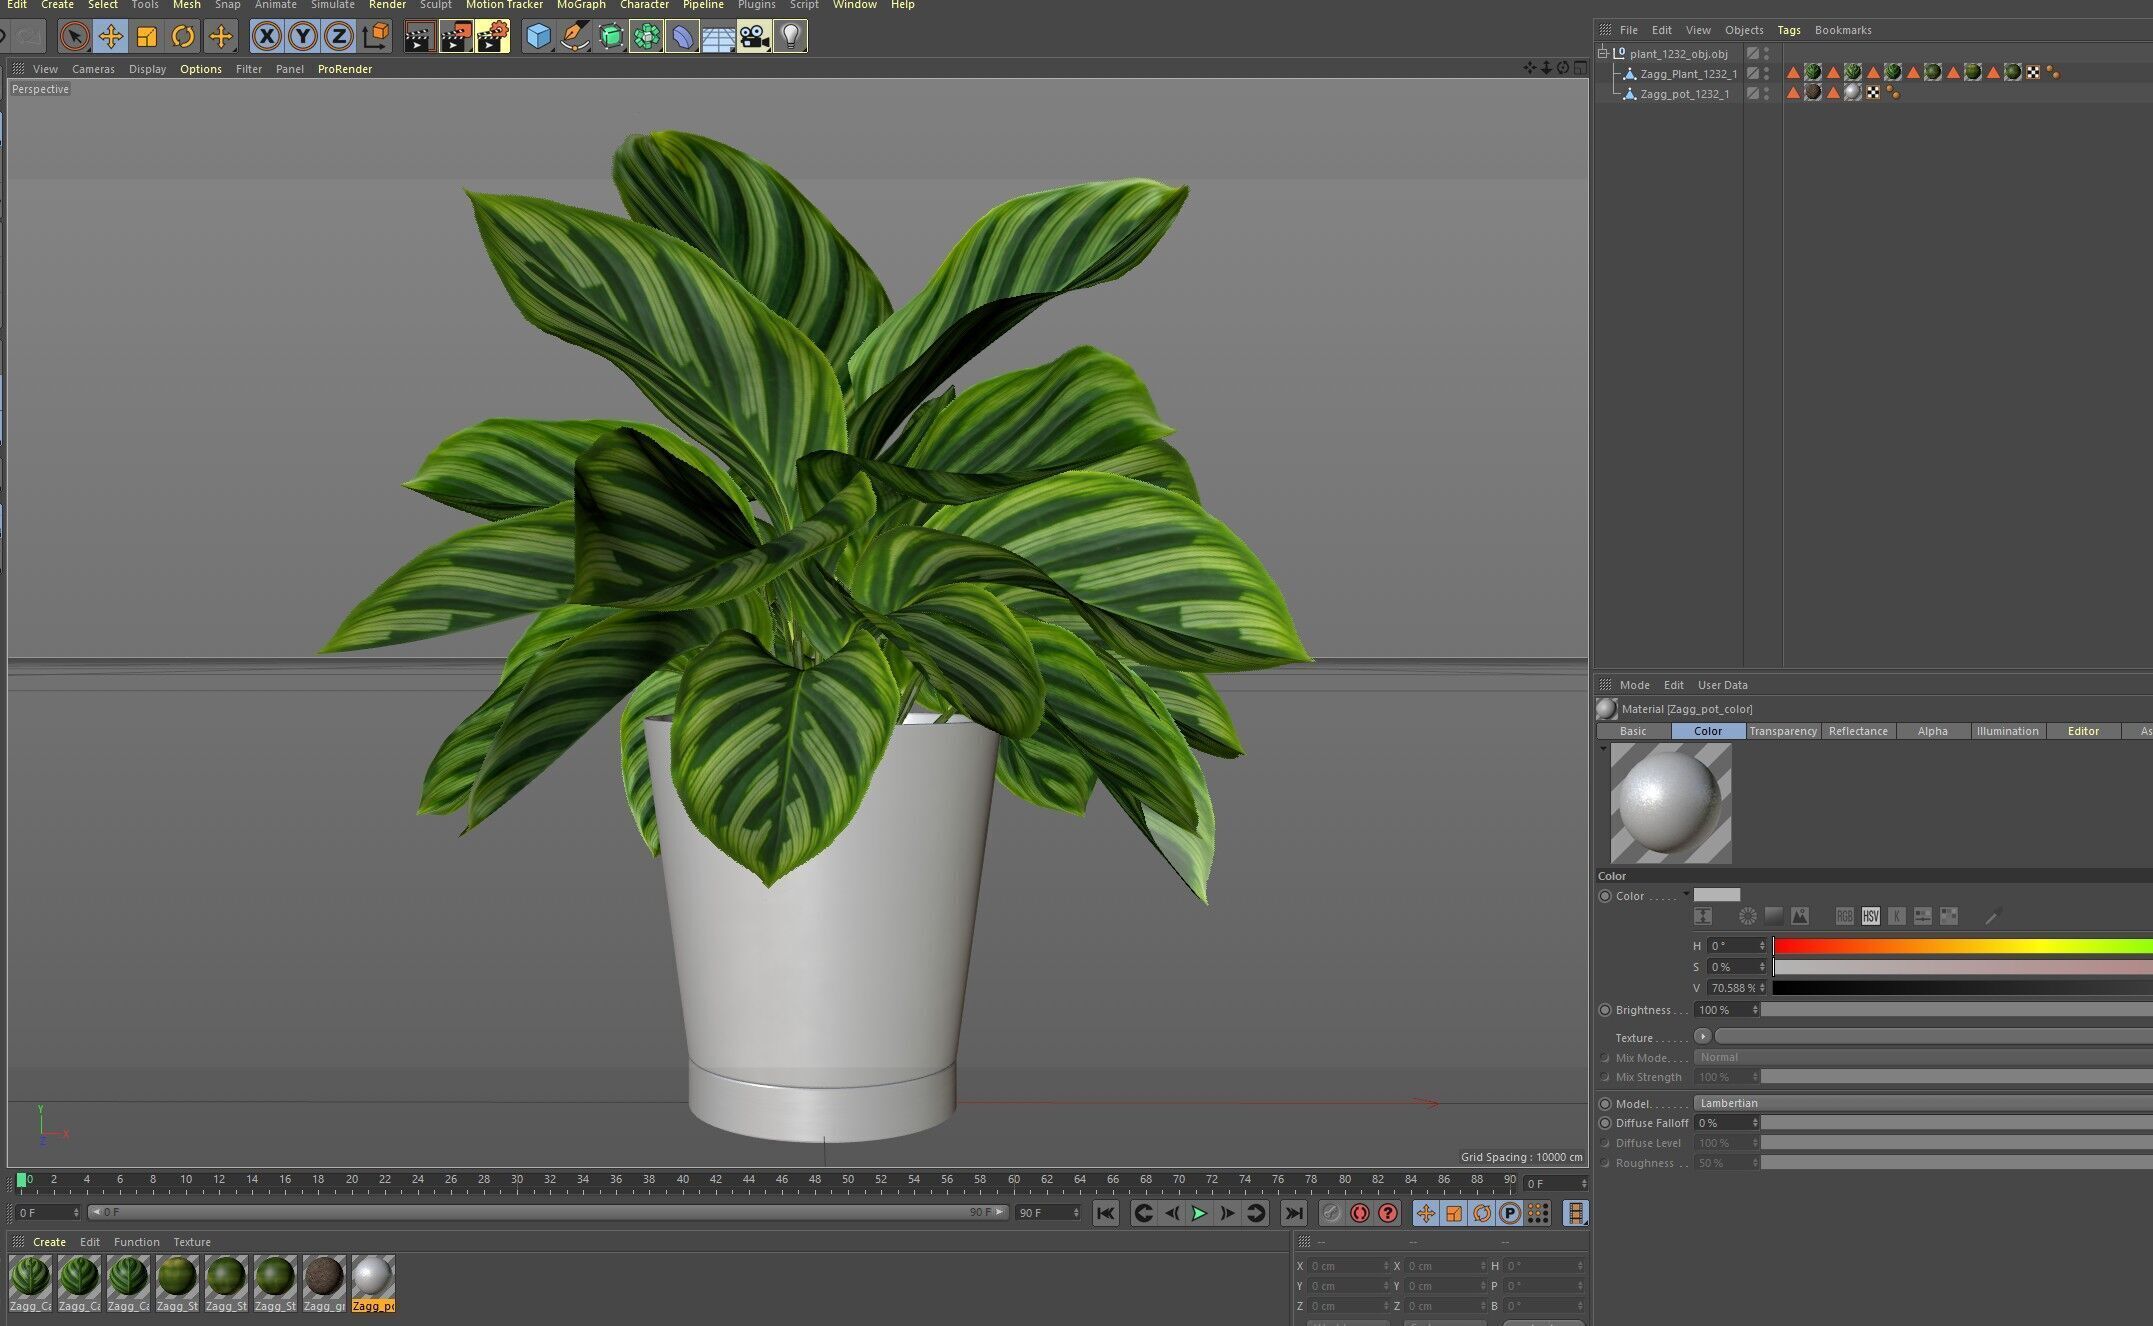Toggle visibility dots for Zagg_Plant_1232_1
Screen dimensions: 2153x1326
coord(1767,74)
